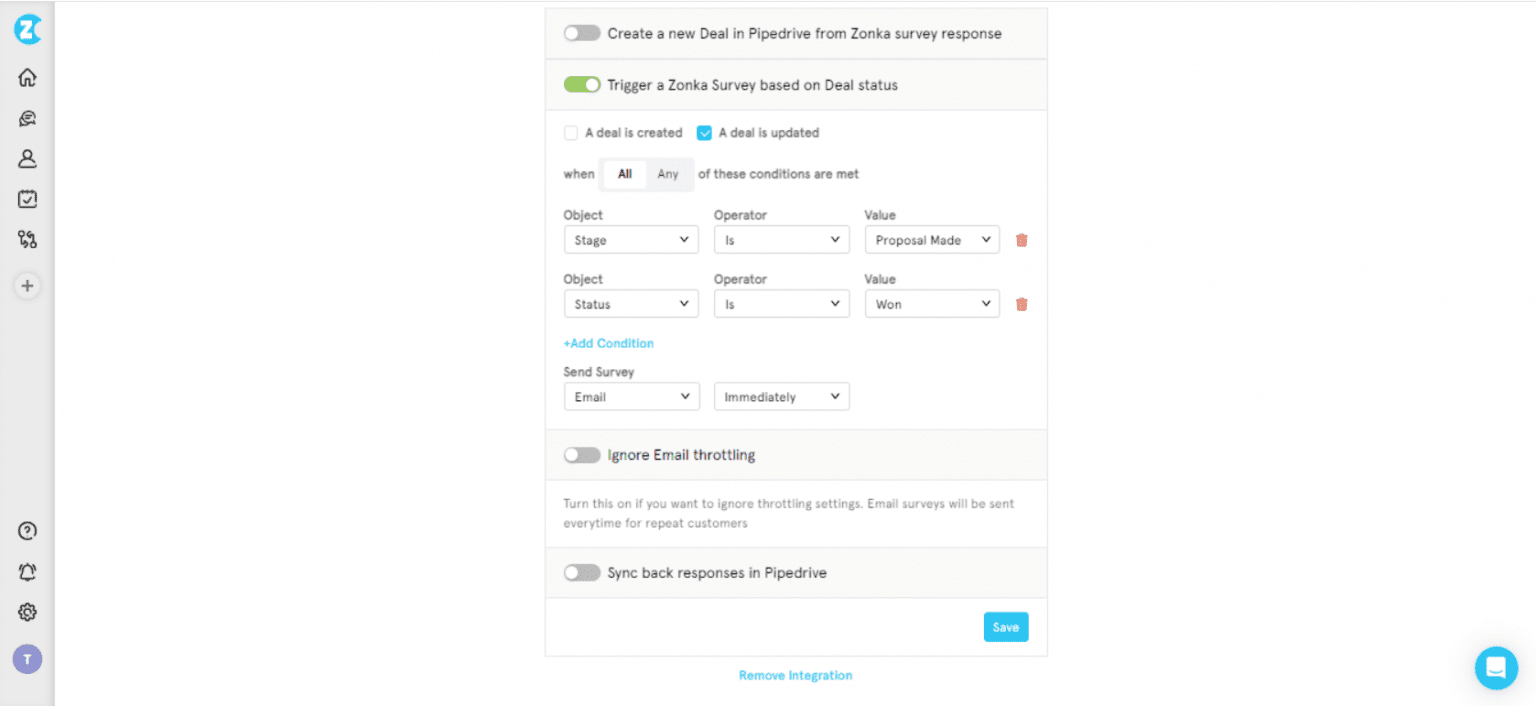Open the Home icon in sidebar
Viewport: 1536px width, 706px height.
point(27,77)
